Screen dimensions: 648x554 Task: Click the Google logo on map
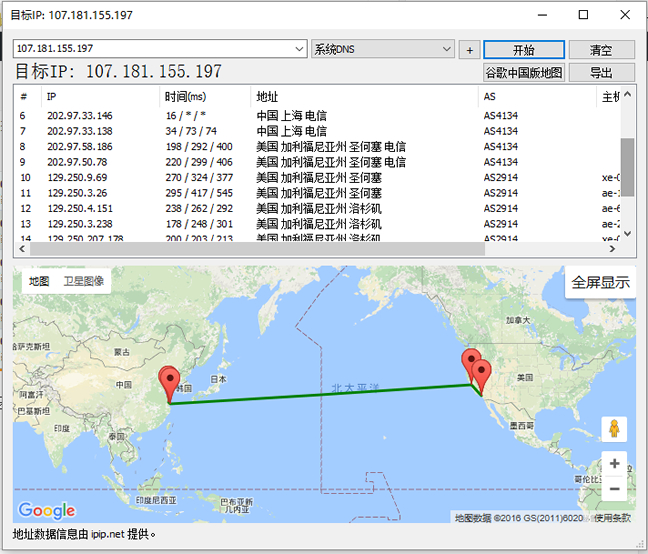point(46,510)
